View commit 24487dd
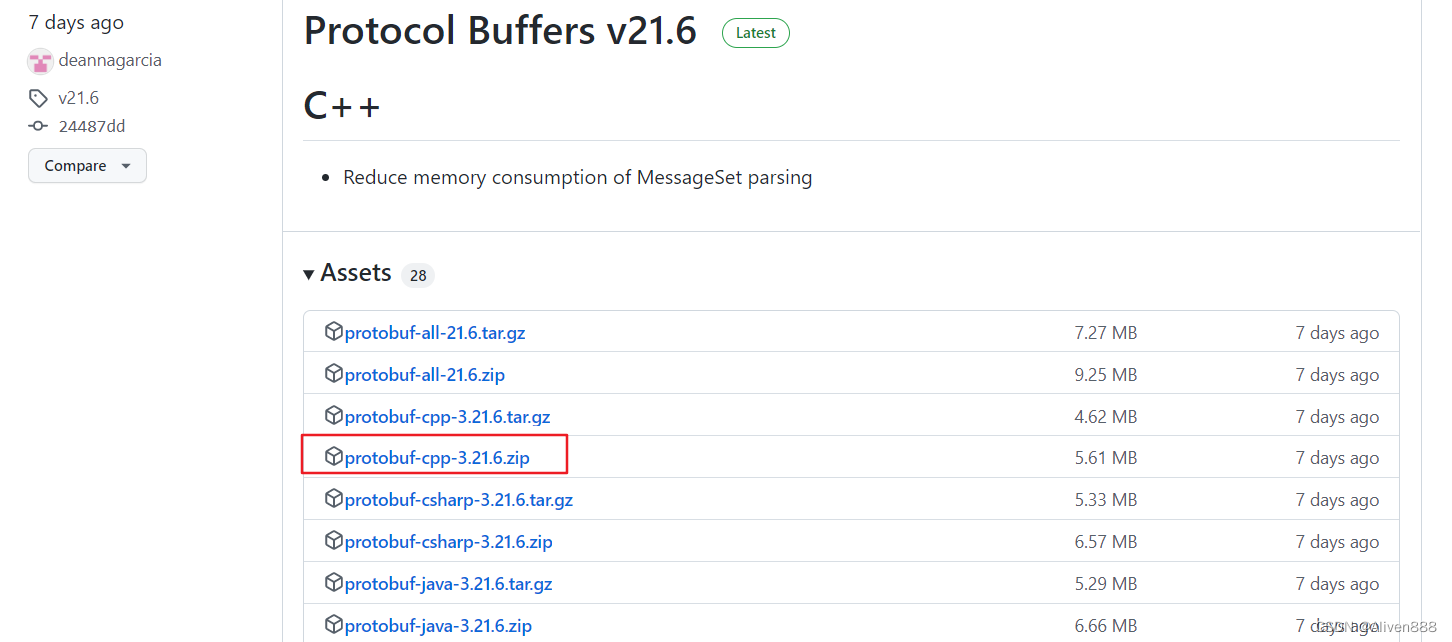The width and height of the screenshot is (1452, 642). click(90, 125)
